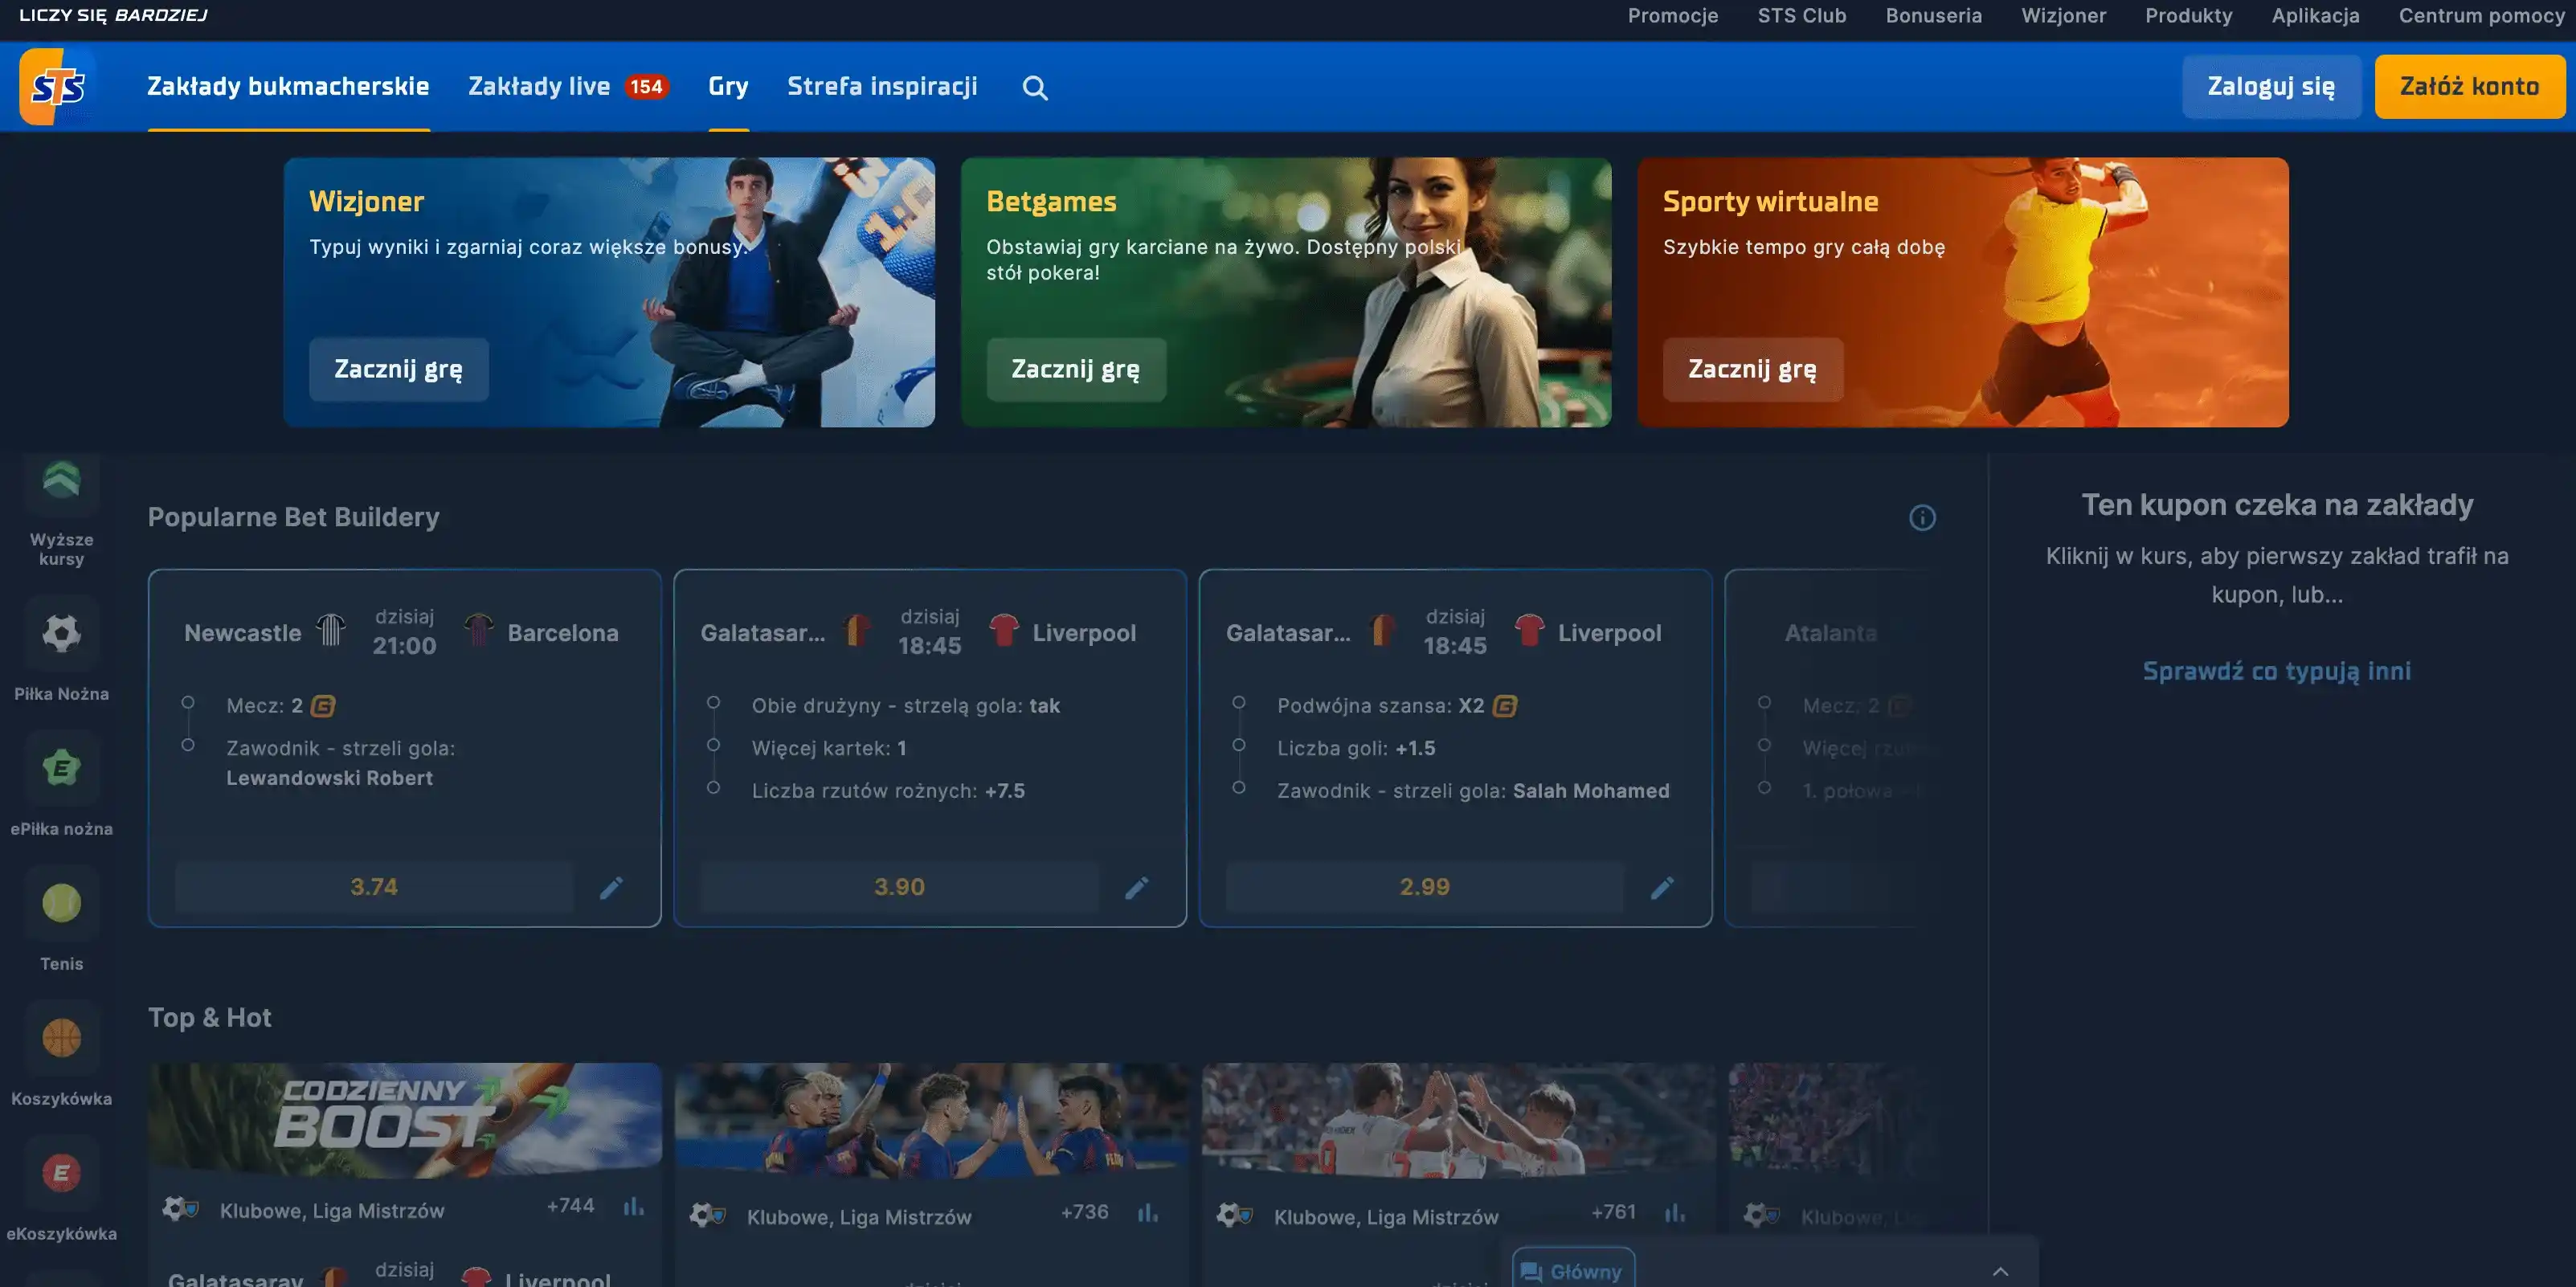Open Promocje in top menu

click(1672, 16)
